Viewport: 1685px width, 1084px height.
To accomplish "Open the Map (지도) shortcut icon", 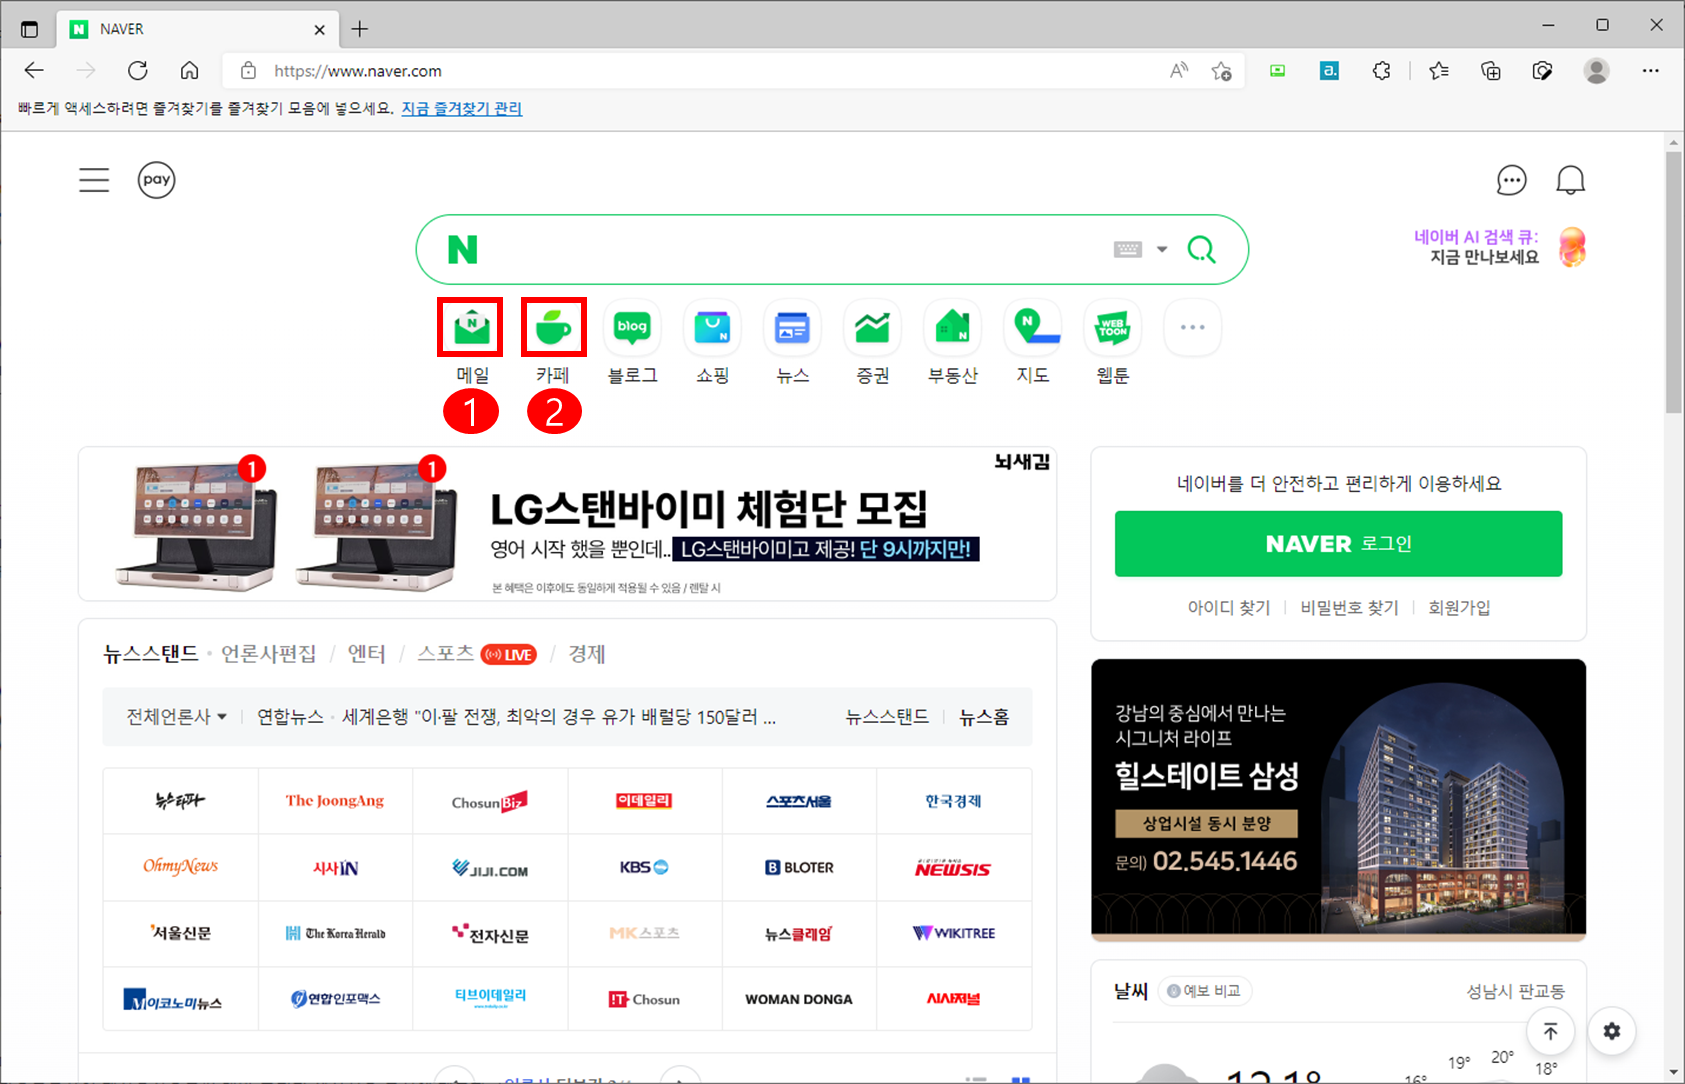I will [1032, 327].
